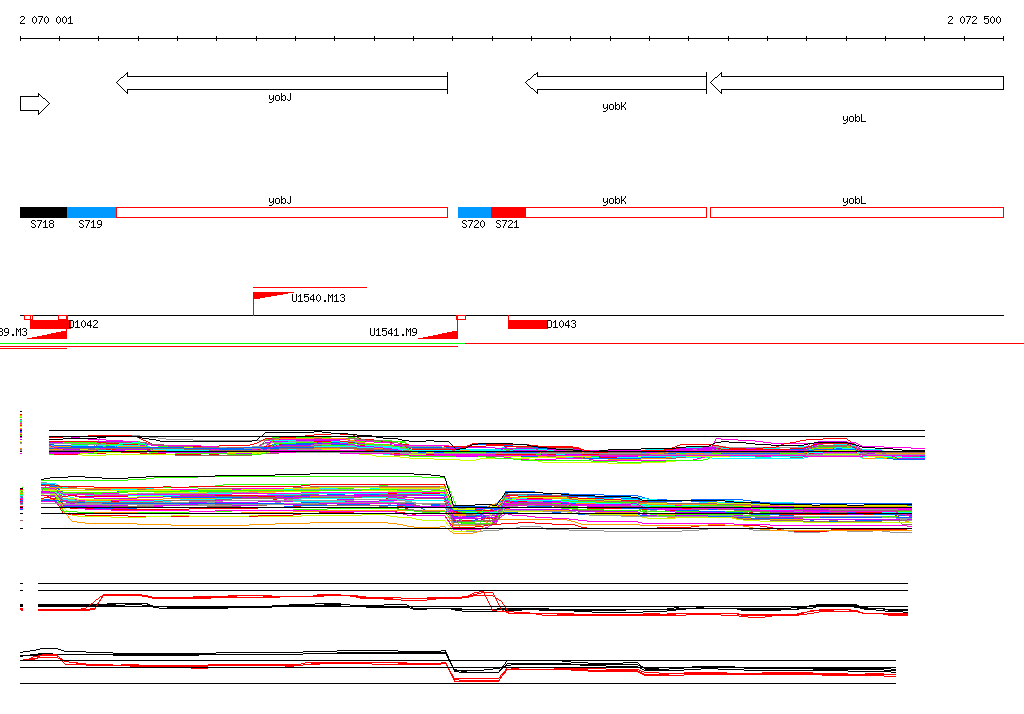The width and height of the screenshot is (1024, 714).
Task: Select the red S721 segment
Action: tap(508, 212)
